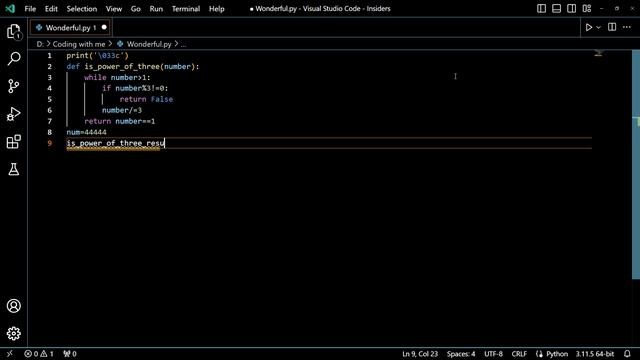Image resolution: width=640 pixels, height=360 pixels.
Task: Change line endings via CRLF item
Action: pyautogui.click(x=519, y=353)
